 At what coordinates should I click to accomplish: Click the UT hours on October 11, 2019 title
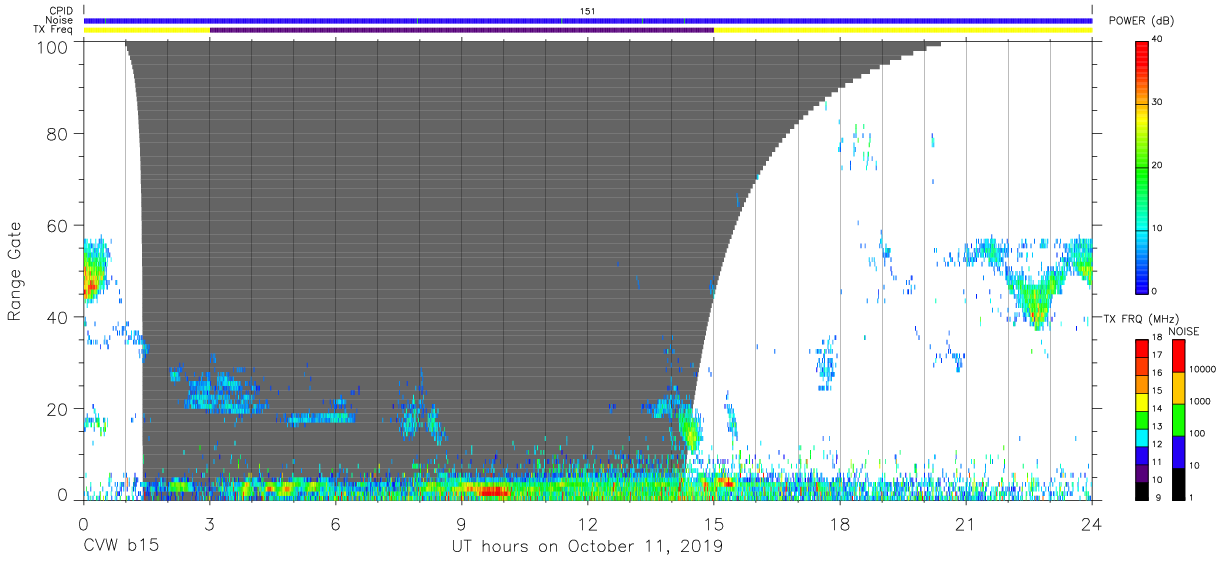point(587,547)
